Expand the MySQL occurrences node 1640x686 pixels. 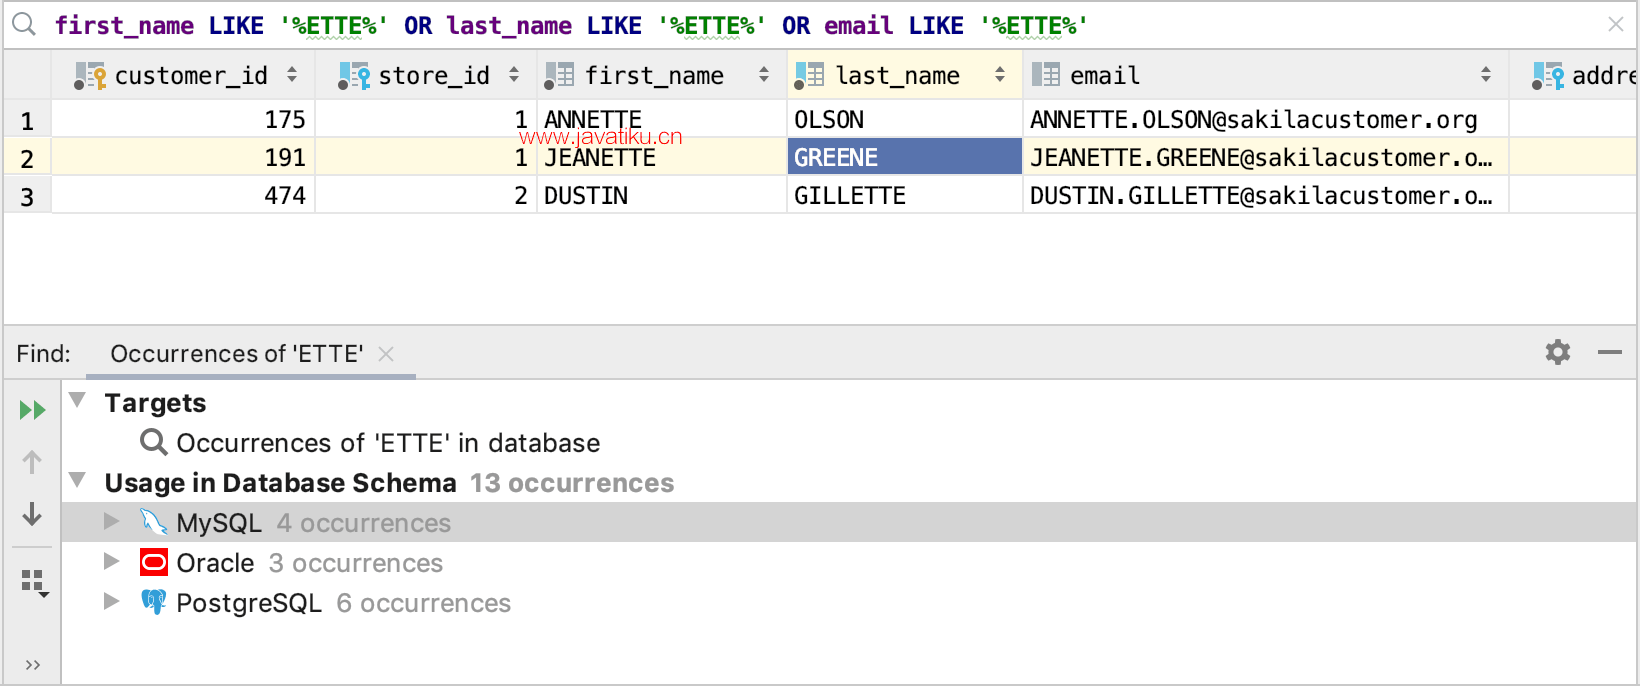click(112, 521)
